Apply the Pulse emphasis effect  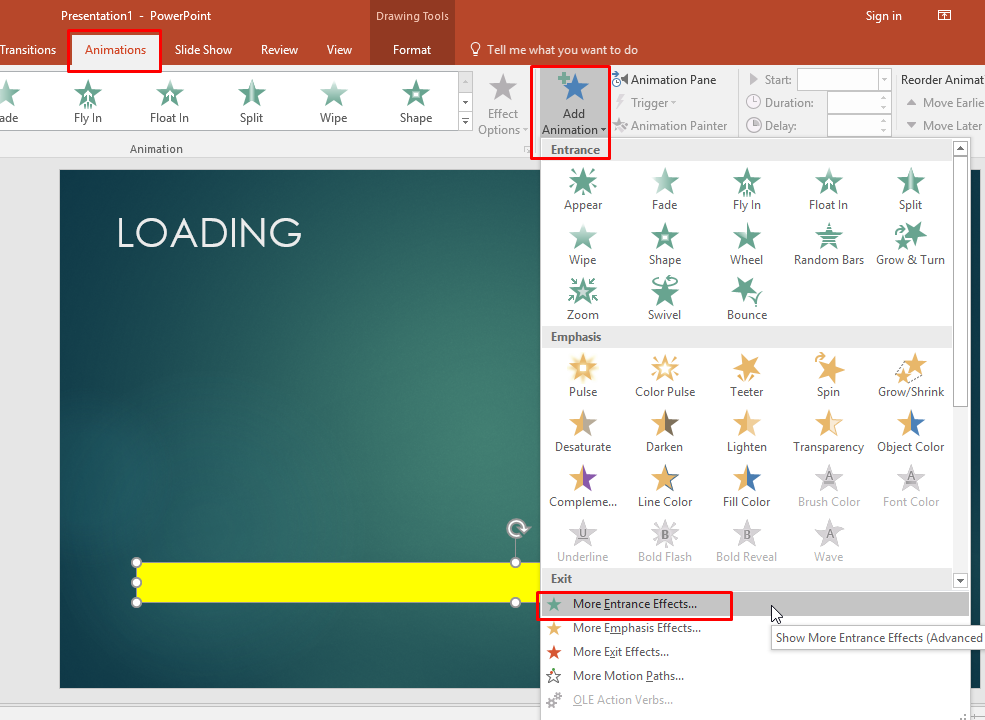(x=583, y=375)
